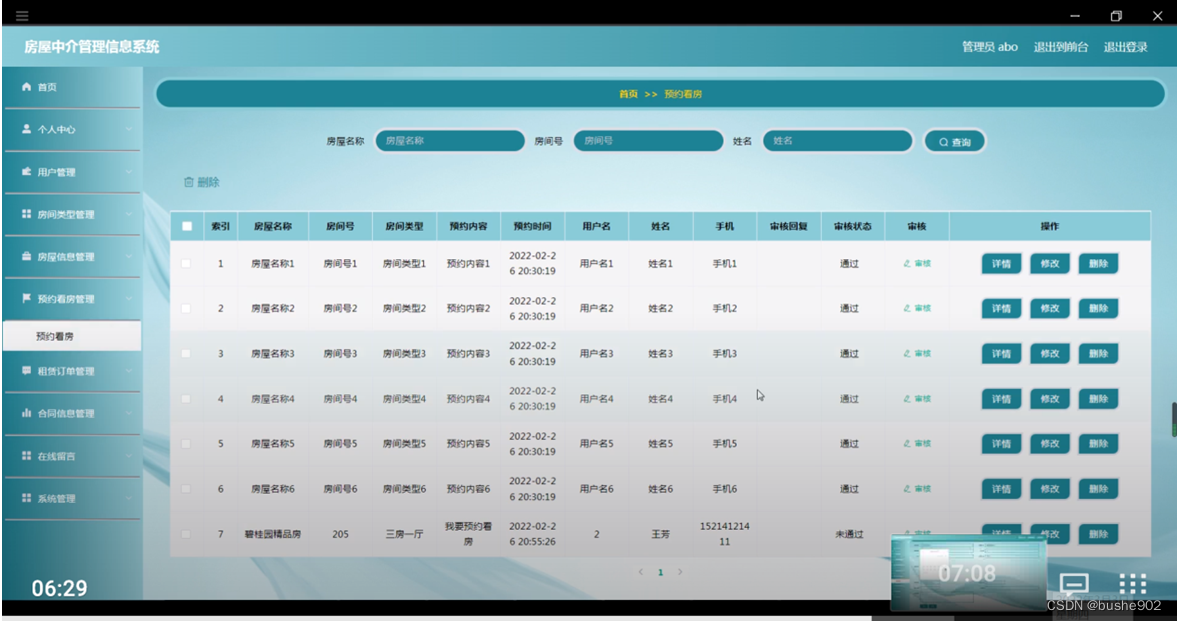
Task: Check the box for row 房屋名称4
Action: (186, 399)
